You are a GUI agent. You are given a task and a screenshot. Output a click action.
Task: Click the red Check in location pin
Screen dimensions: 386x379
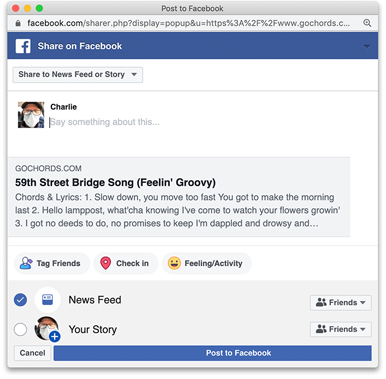[105, 263]
